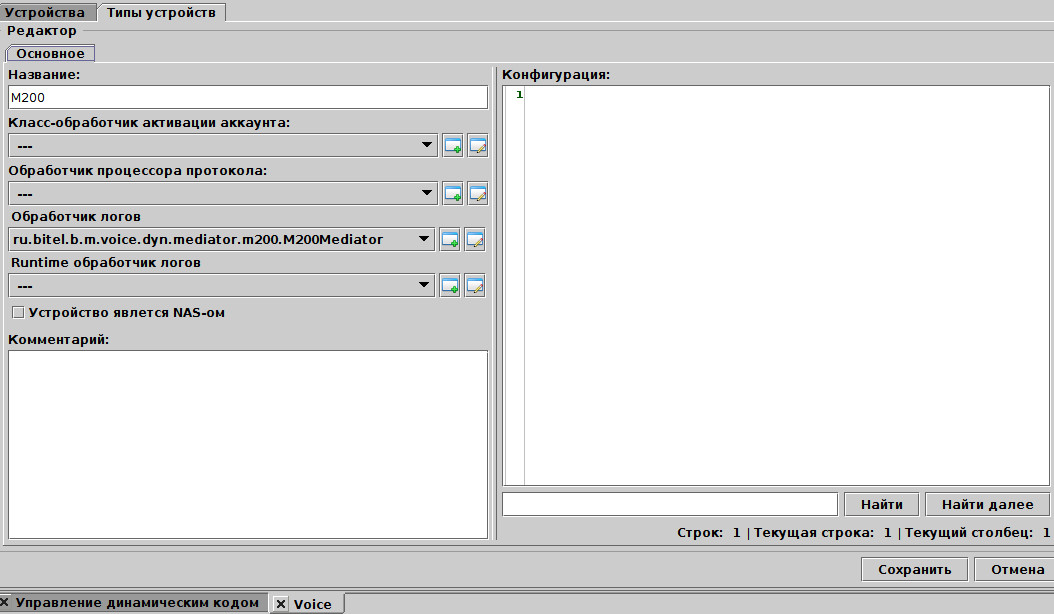
Task: Close the Voice tab with its X
Action: (x=281, y=604)
